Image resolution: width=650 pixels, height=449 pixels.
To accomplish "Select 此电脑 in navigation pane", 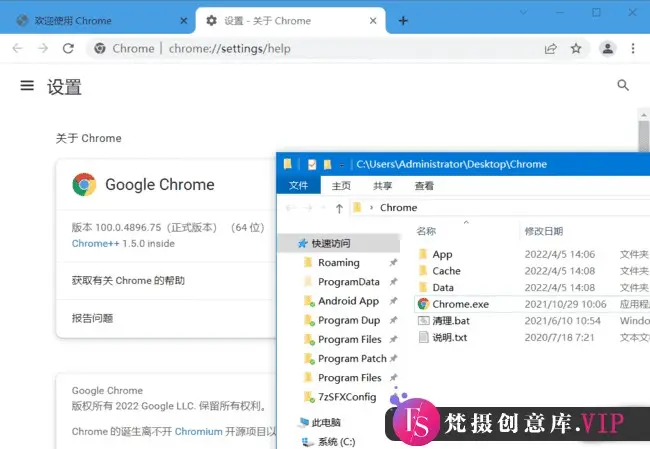I will [x=326, y=422].
